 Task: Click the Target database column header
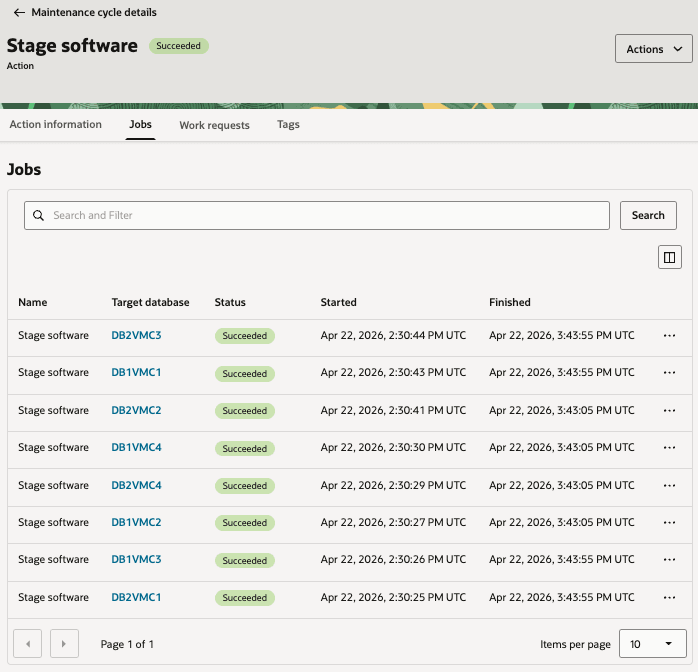pyautogui.click(x=150, y=302)
